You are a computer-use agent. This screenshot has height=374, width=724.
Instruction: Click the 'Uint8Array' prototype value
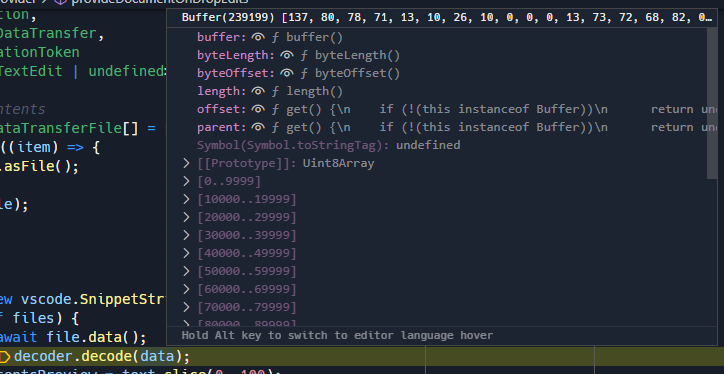coord(338,163)
